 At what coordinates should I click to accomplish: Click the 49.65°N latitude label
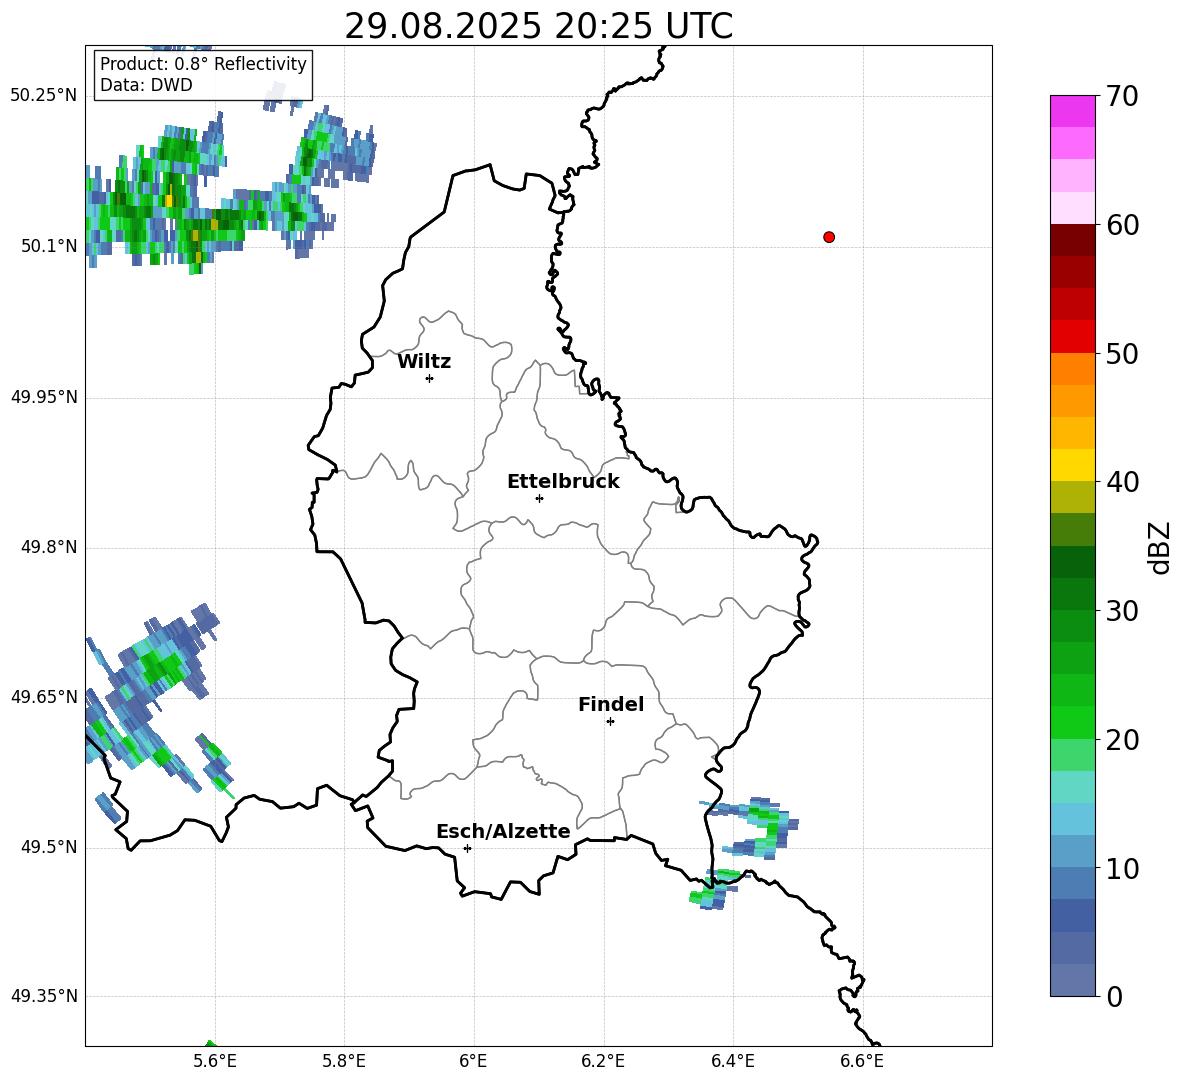pos(44,697)
